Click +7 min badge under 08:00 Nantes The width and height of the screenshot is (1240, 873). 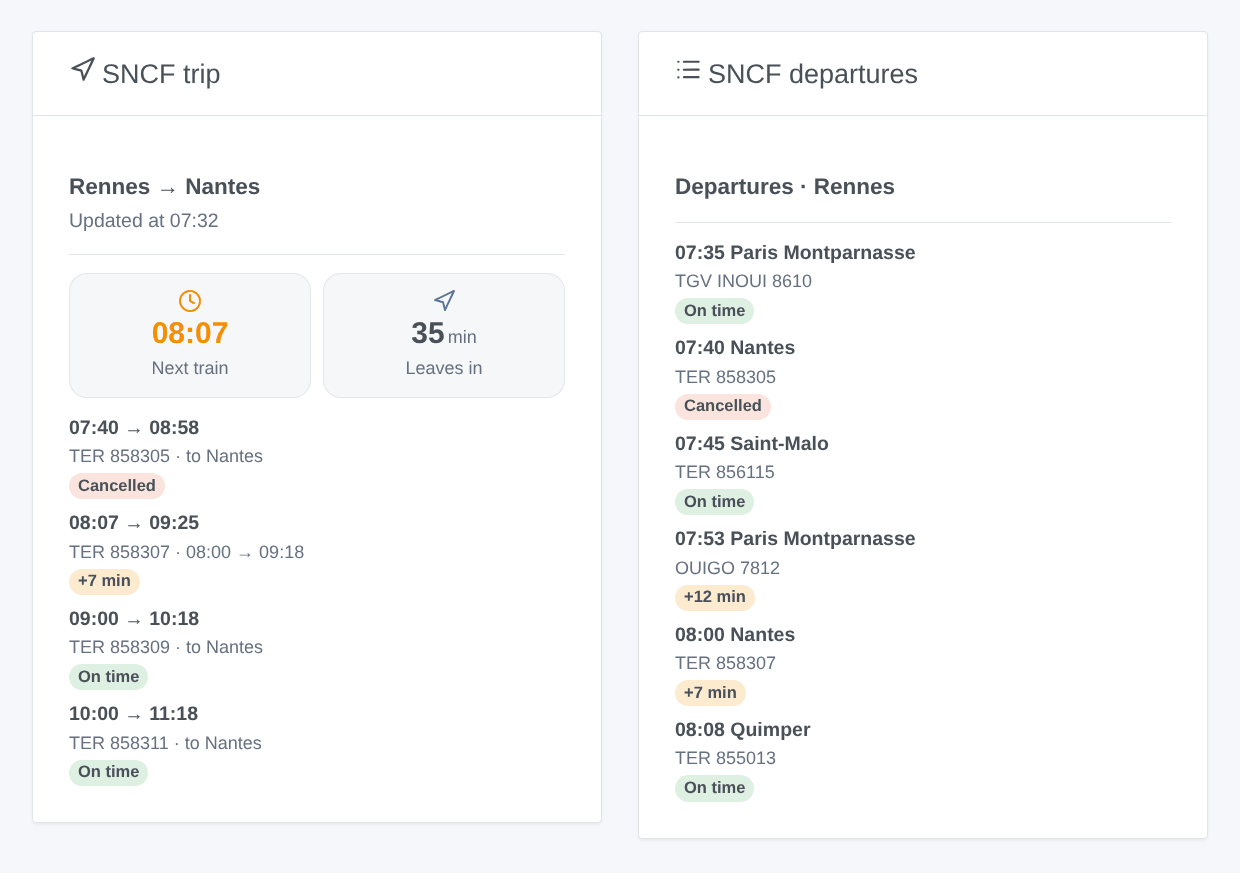click(710, 693)
